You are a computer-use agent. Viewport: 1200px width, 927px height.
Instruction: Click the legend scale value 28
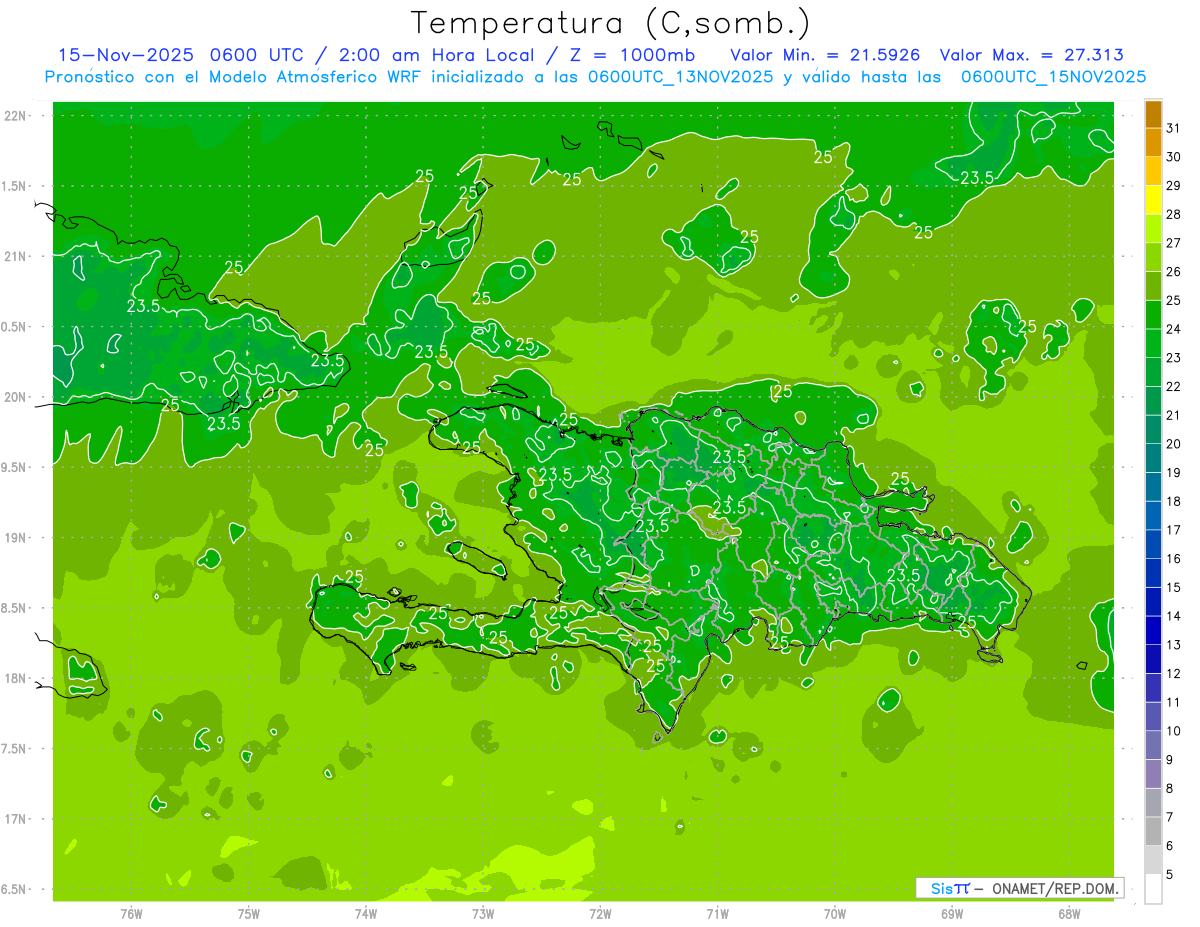click(1173, 214)
